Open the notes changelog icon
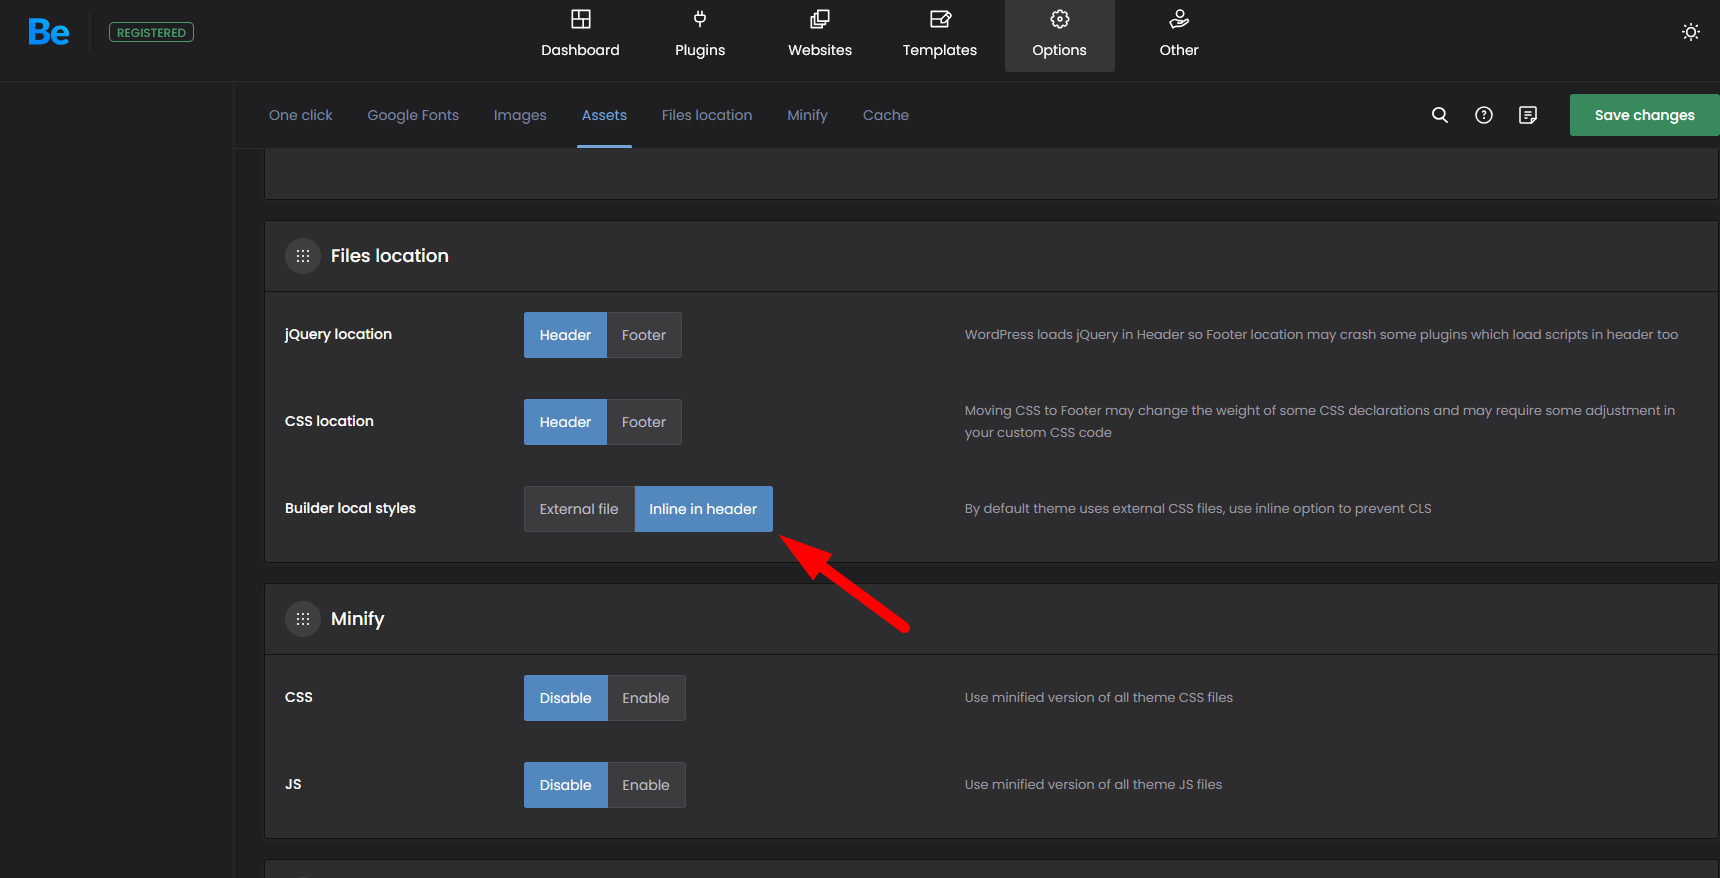Viewport: 1720px width, 878px height. click(1528, 115)
